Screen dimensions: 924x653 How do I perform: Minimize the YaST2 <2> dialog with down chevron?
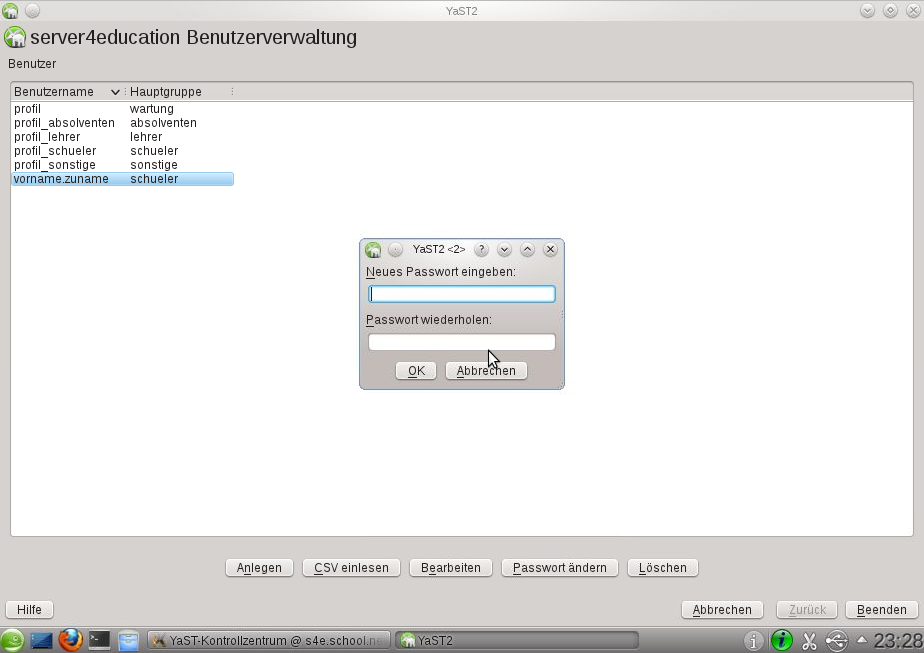pyautogui.click(x=504, y=249)
